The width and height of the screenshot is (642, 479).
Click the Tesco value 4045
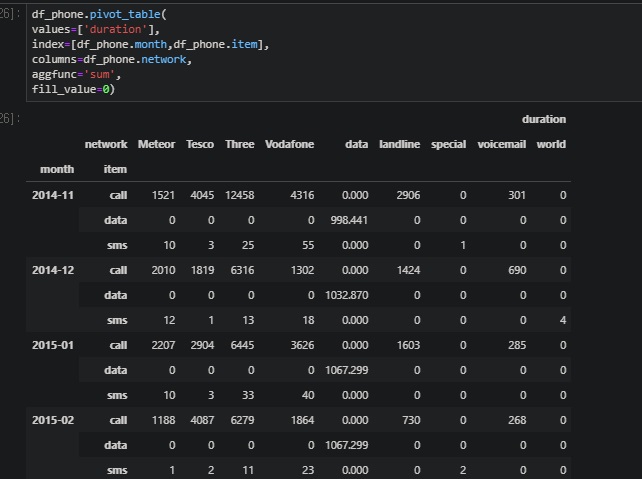click(x=202, y=195)
